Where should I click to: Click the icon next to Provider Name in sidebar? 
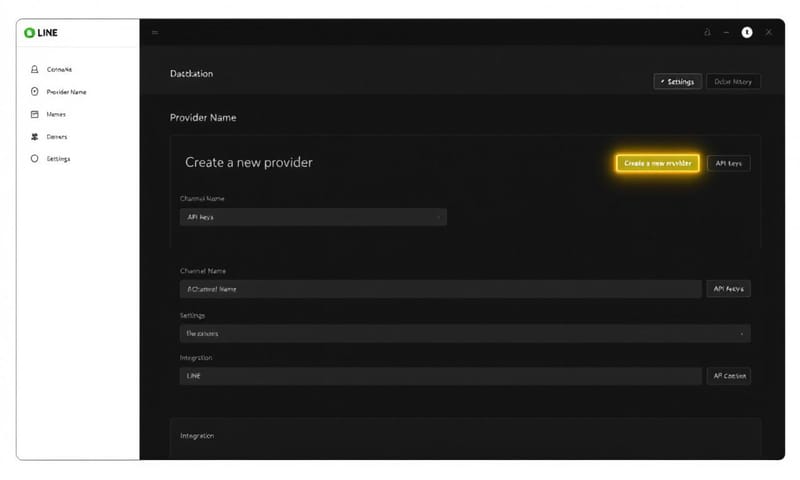(x=35, y=92)
